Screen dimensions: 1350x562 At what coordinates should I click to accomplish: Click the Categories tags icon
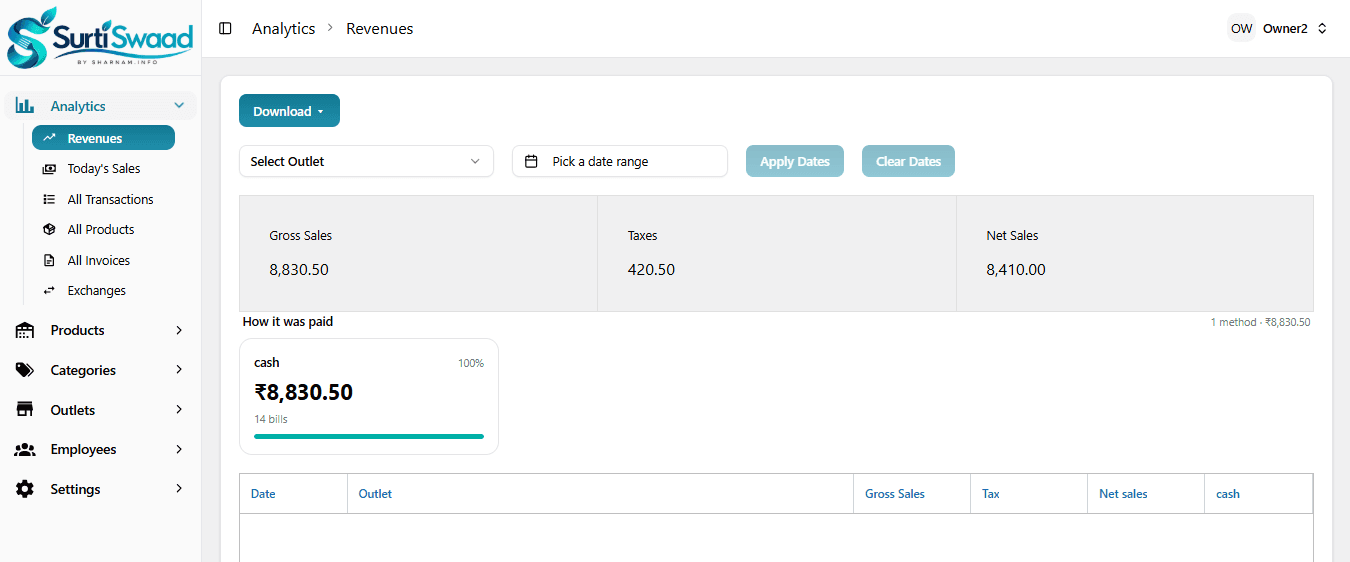25,370
